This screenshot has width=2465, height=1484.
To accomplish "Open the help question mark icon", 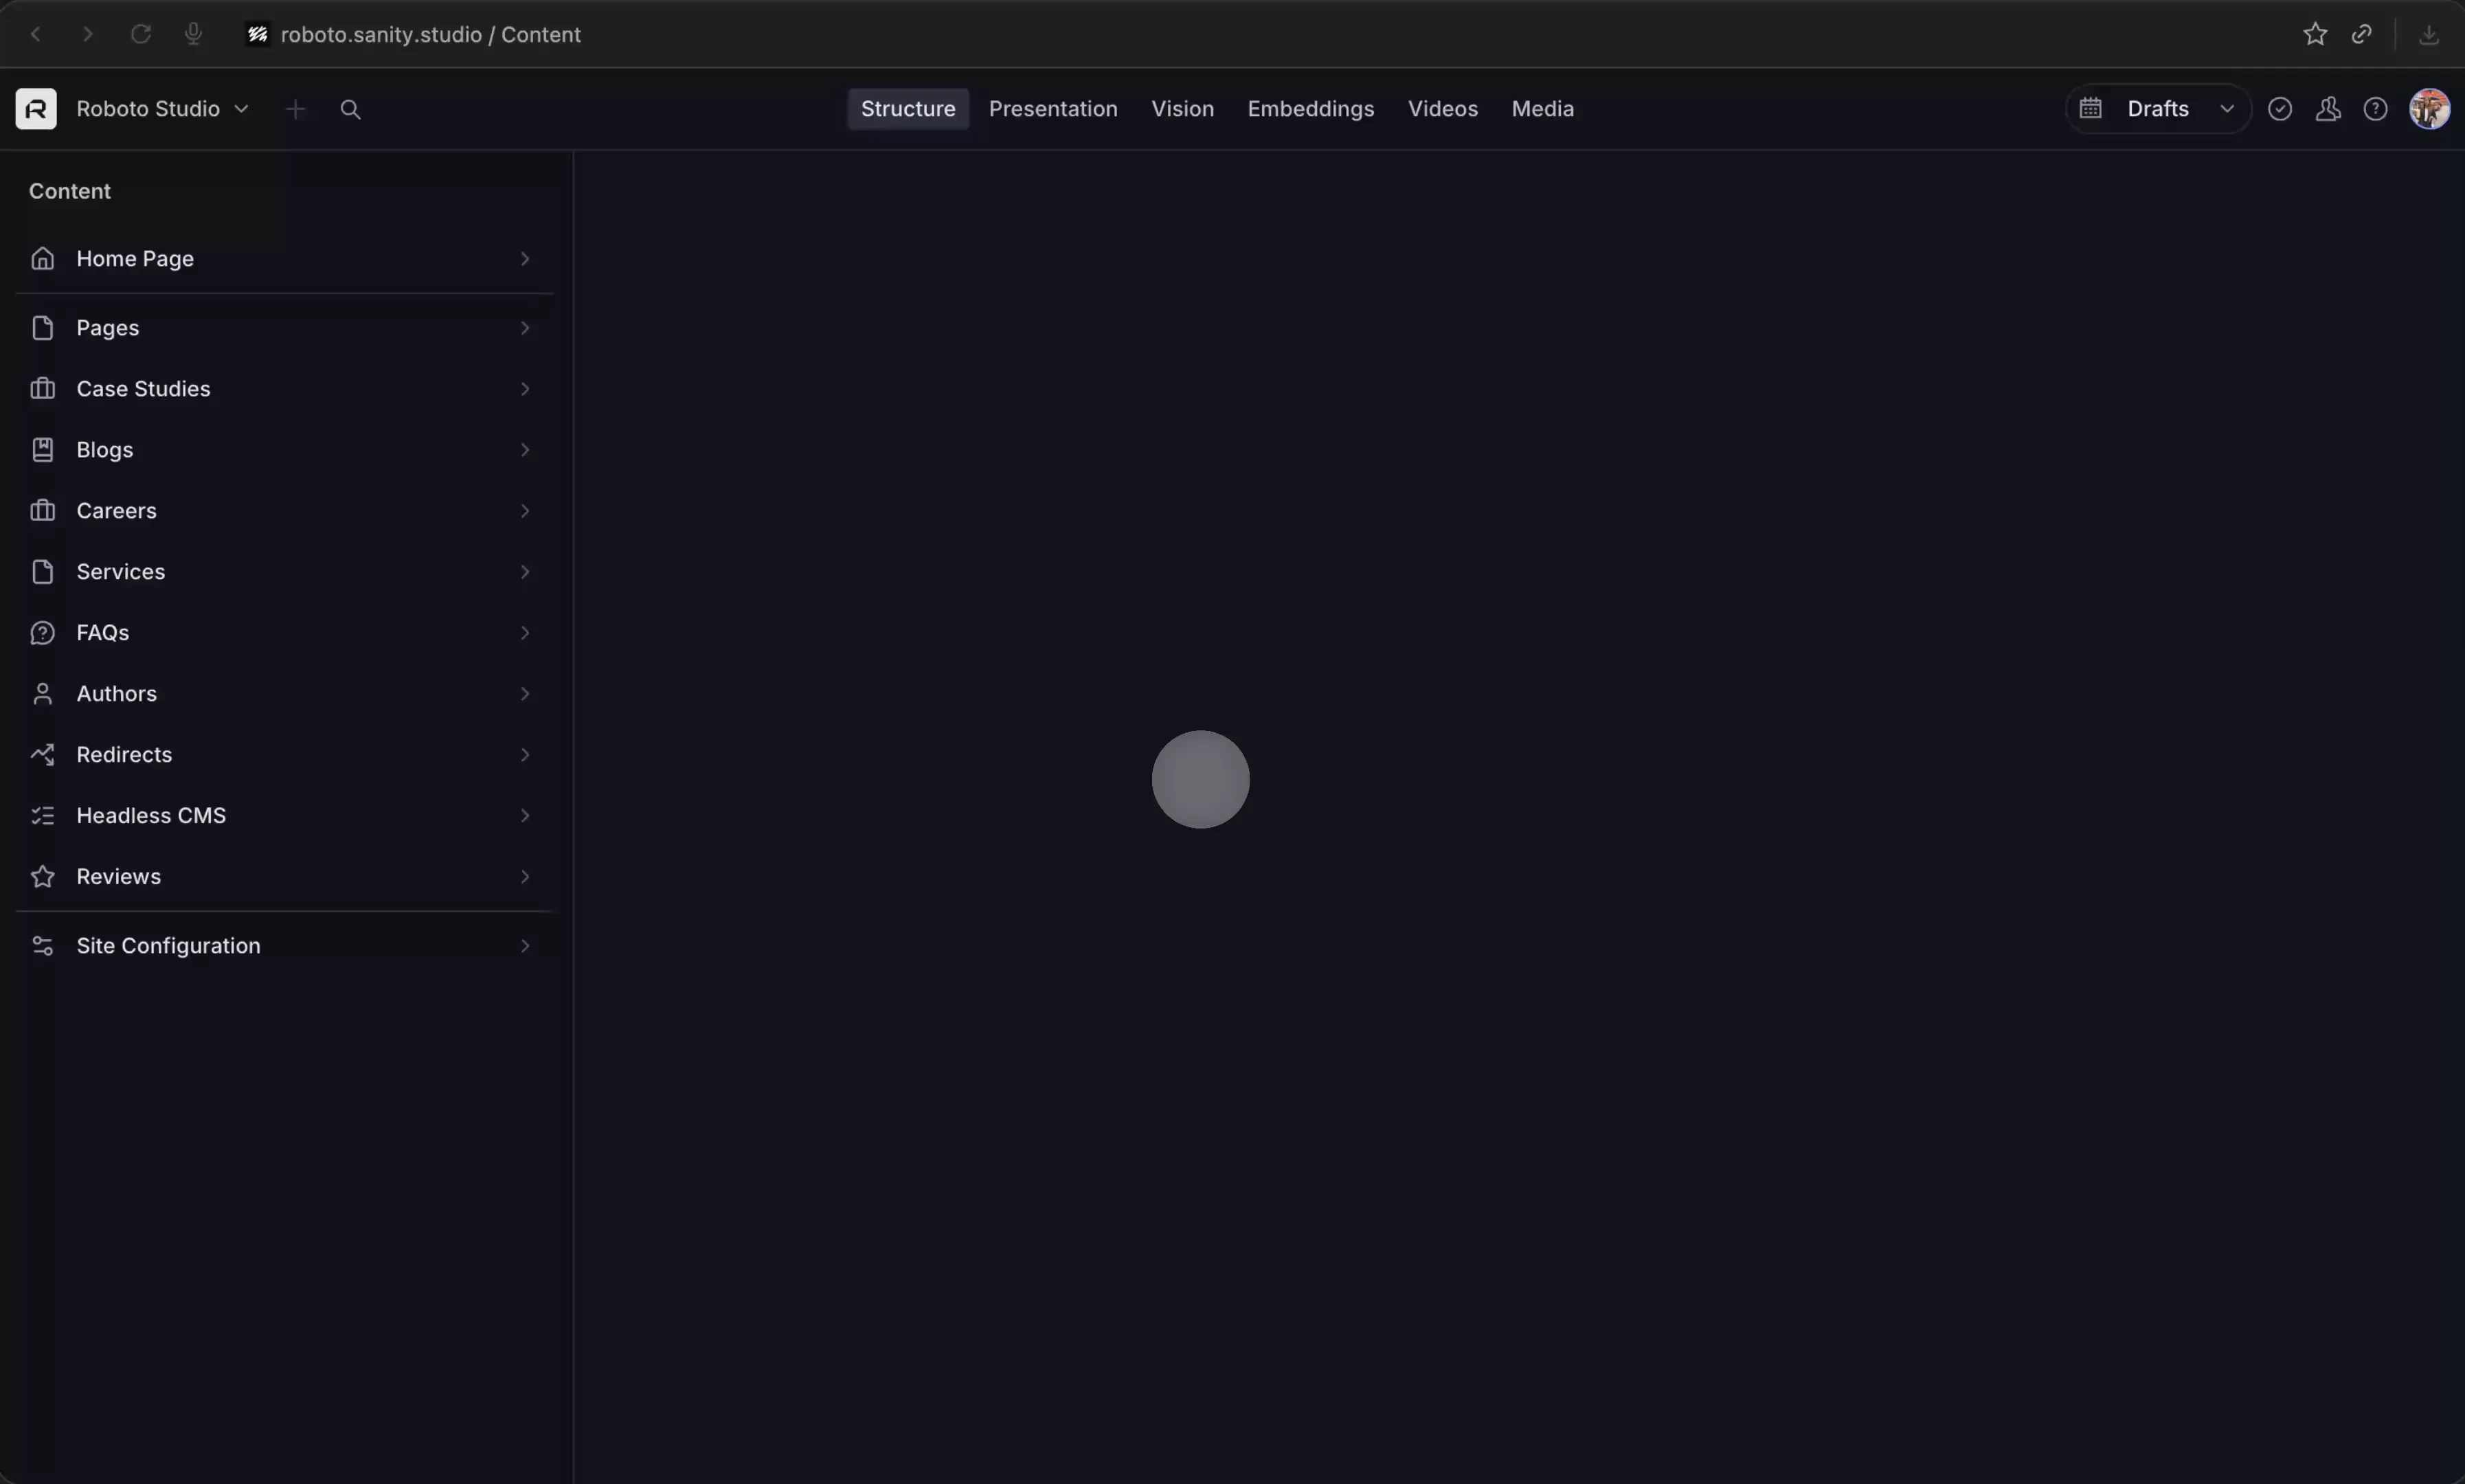I will 2375,109.
